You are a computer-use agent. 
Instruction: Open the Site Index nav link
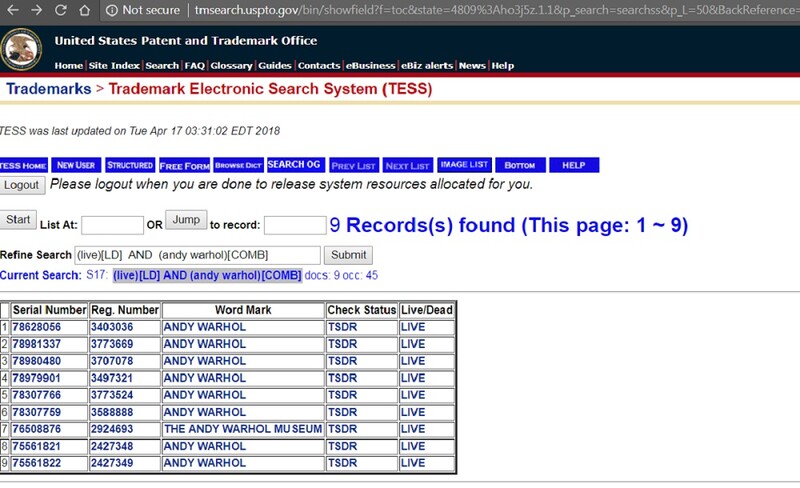point(114,65)
